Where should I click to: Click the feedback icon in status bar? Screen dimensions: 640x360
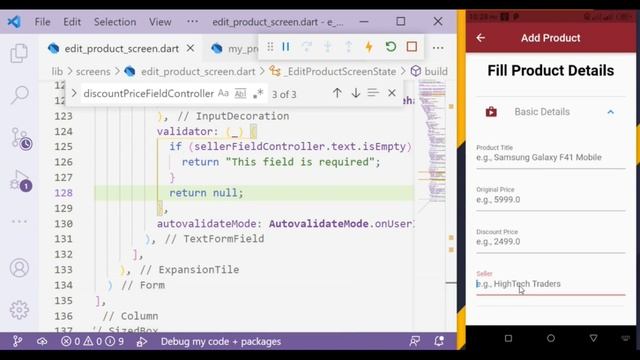pos(415,341)
